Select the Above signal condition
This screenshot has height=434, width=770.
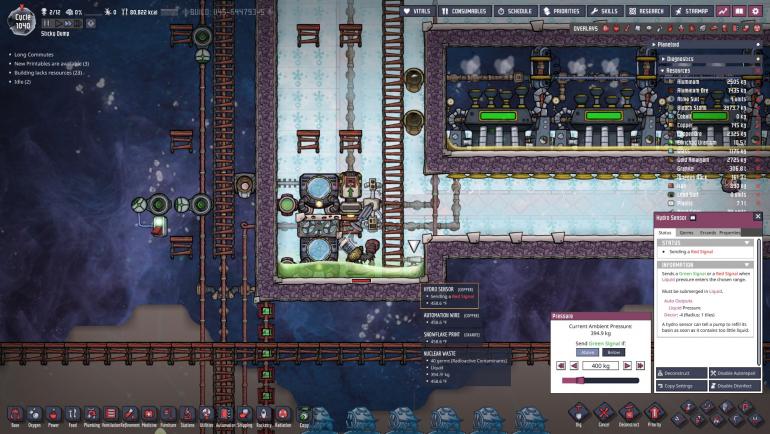pyautogui.click(x=588, y=352)
